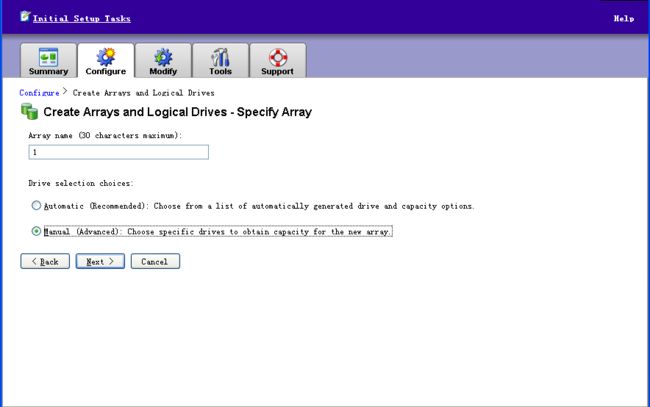This screenshot has width=650, height=407.
Task: Click the Cancel button
Action: (x=155, y=262)
